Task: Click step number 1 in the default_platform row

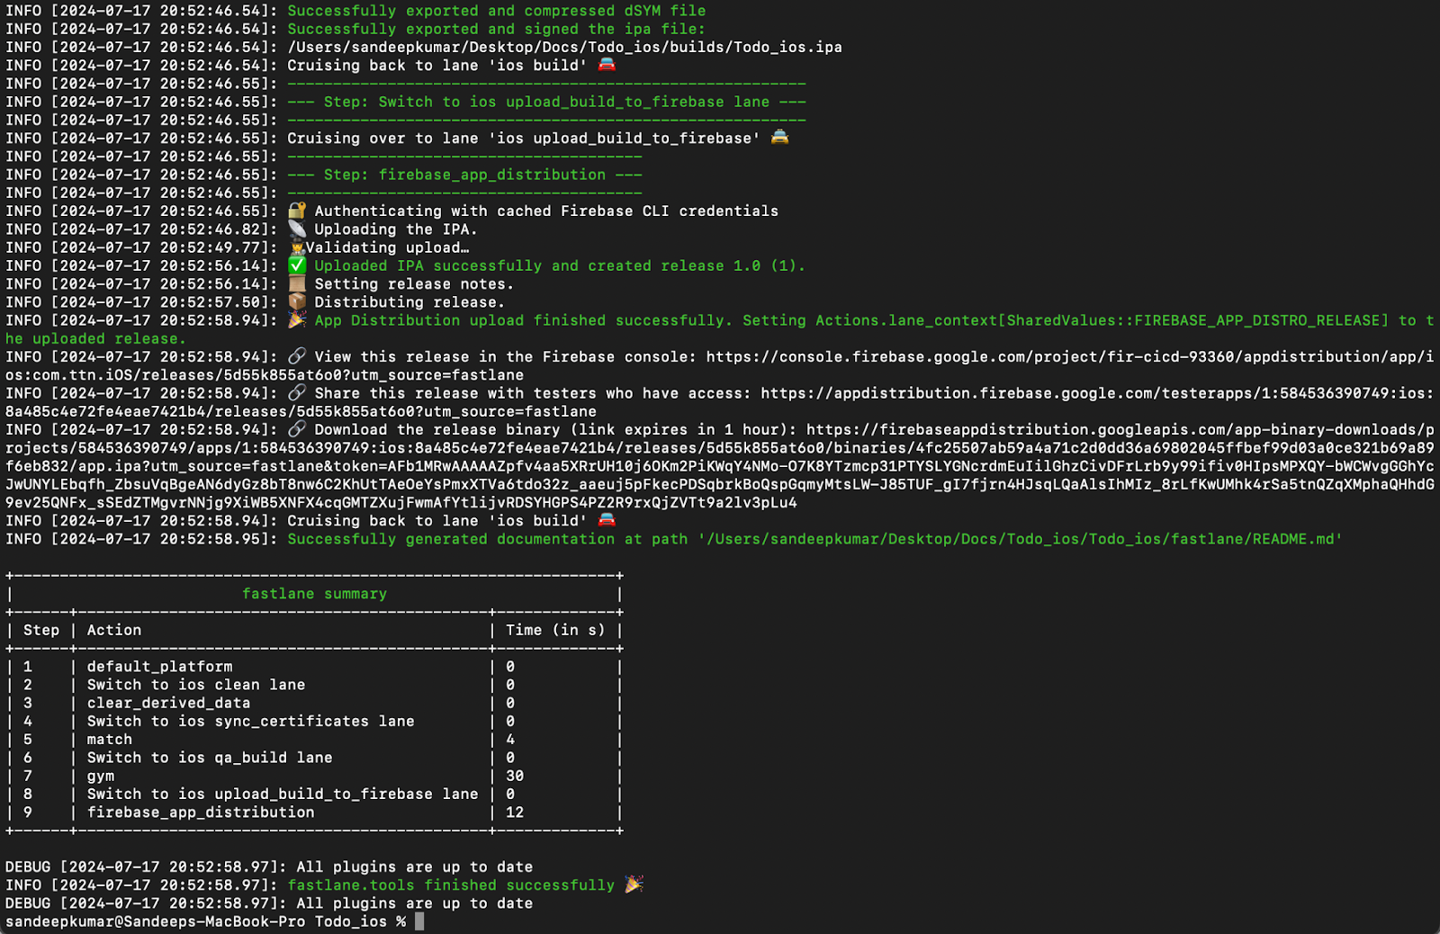Action: click(x=28, y=666)
